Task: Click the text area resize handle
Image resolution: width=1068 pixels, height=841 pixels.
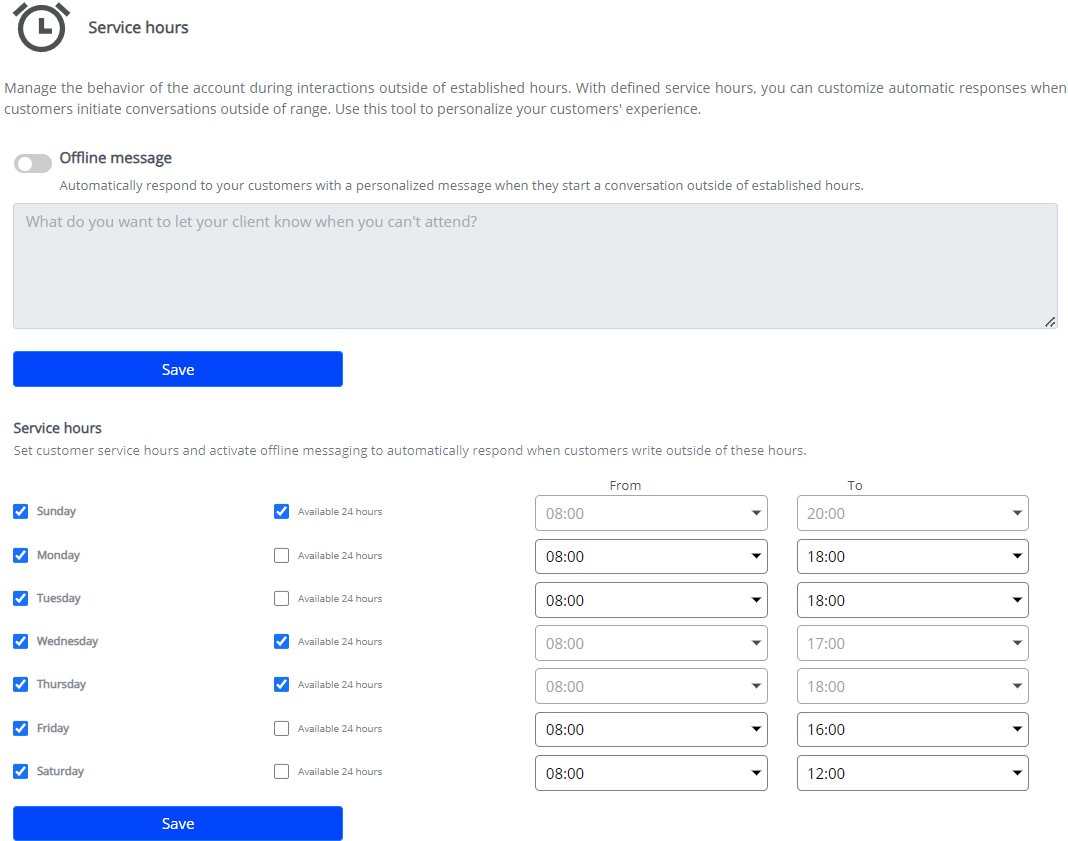Action: 1050,322
